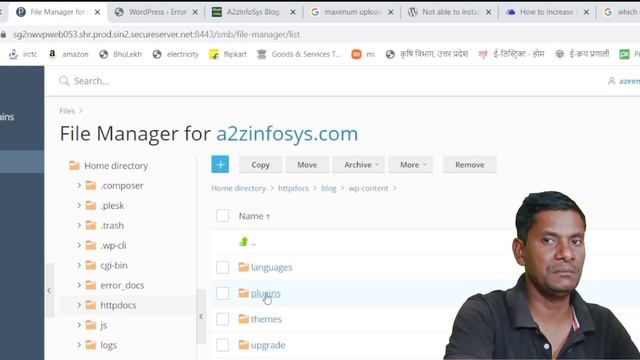Image resolution: width=640 pixels, height=360 pixels.
Task: Sort by the Name column header
Action: (x=251, y=216)
